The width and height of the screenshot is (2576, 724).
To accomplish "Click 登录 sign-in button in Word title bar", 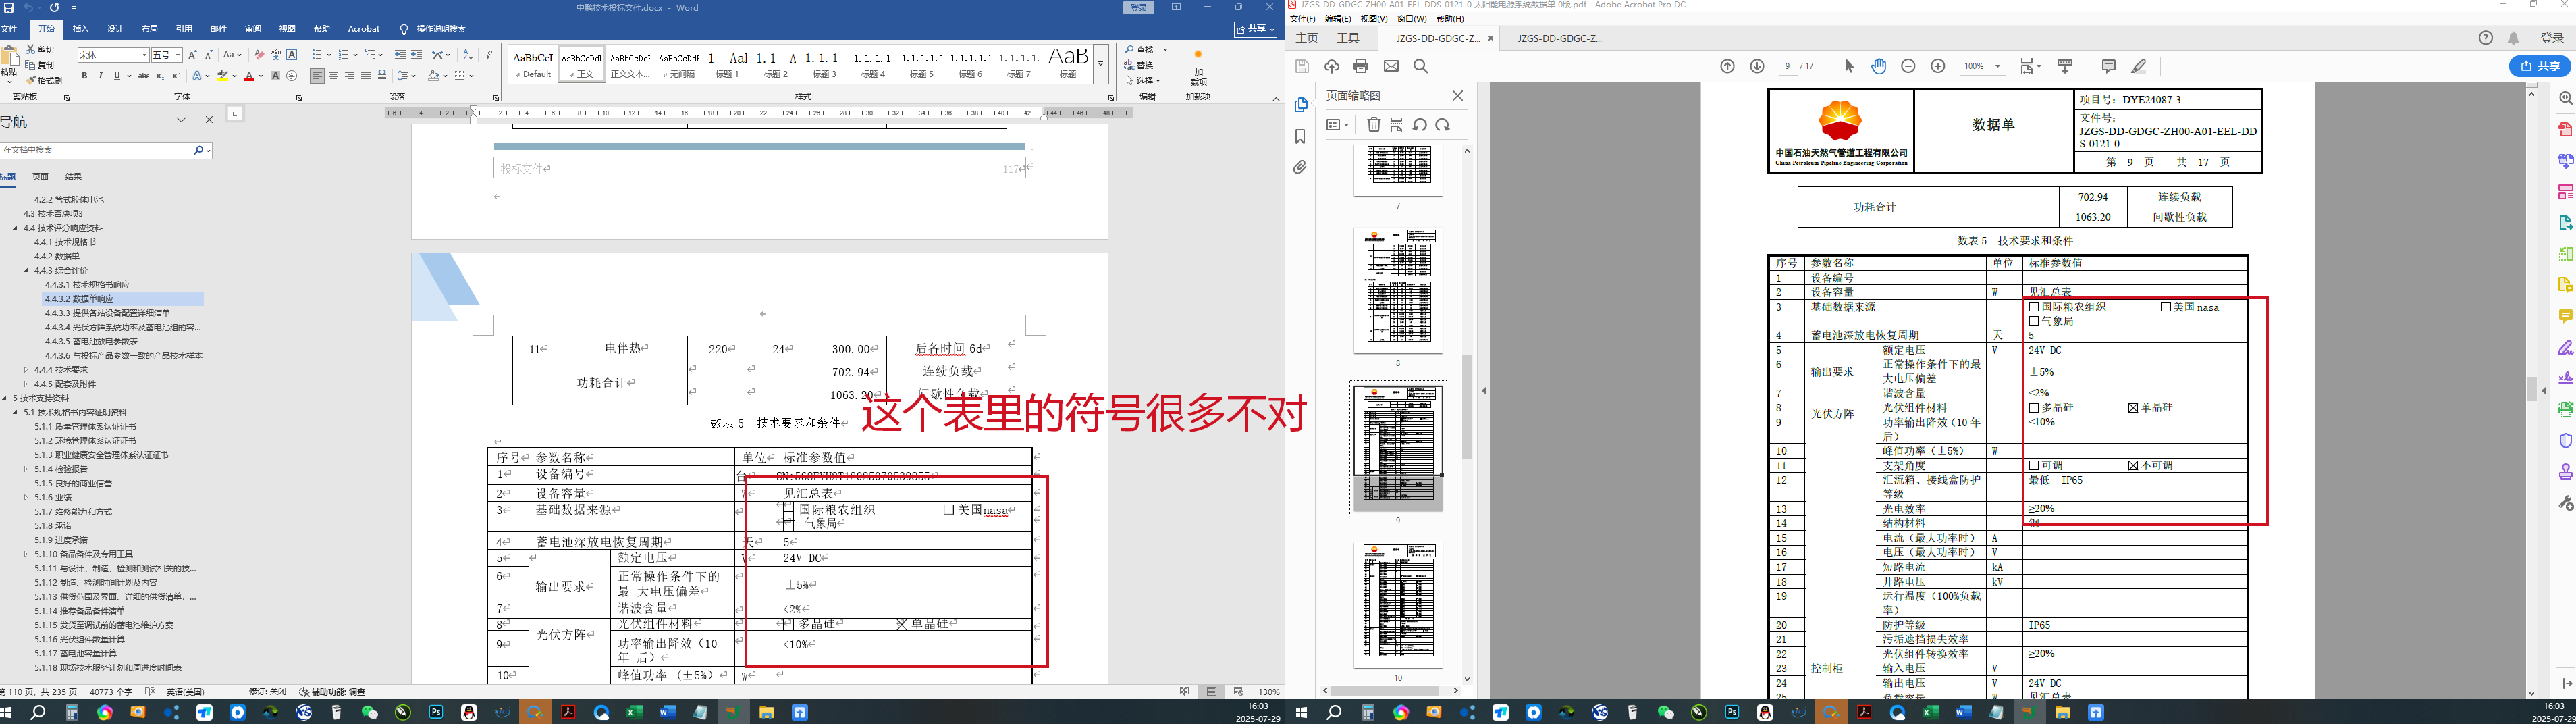I will click(x=1139, y=8).
